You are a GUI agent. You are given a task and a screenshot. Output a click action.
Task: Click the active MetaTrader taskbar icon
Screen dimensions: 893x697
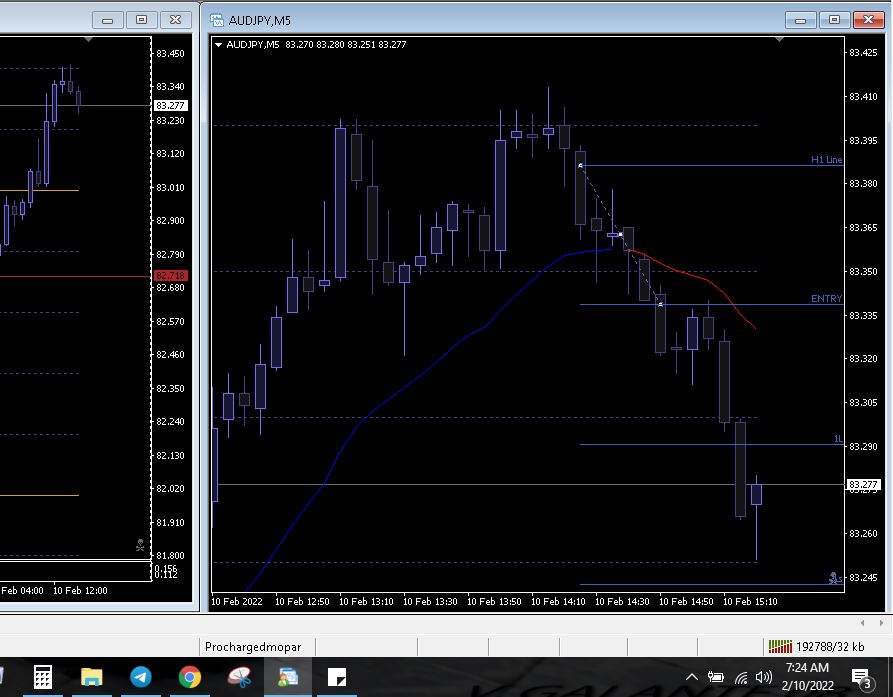click(x=288, y=677)
